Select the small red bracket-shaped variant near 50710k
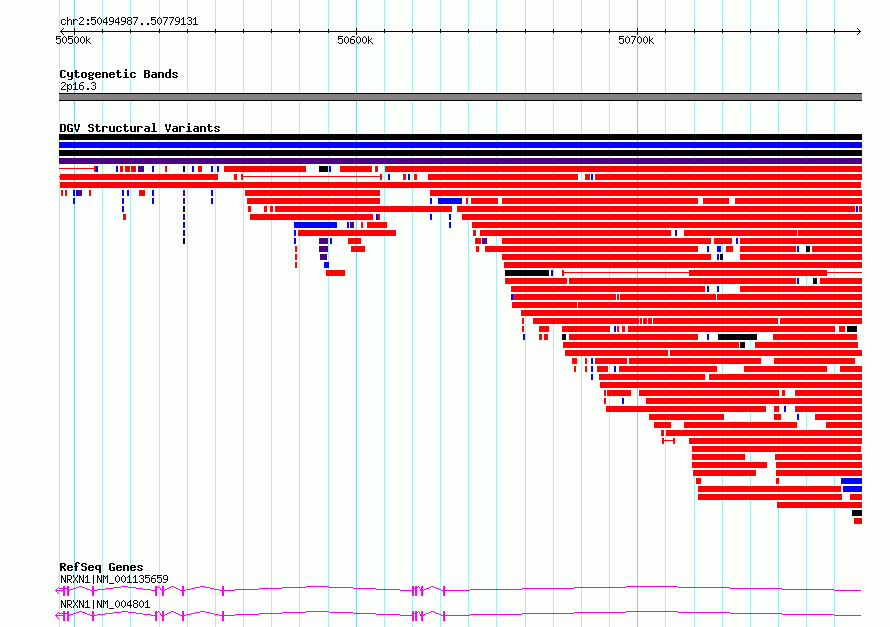 [669, 441]
